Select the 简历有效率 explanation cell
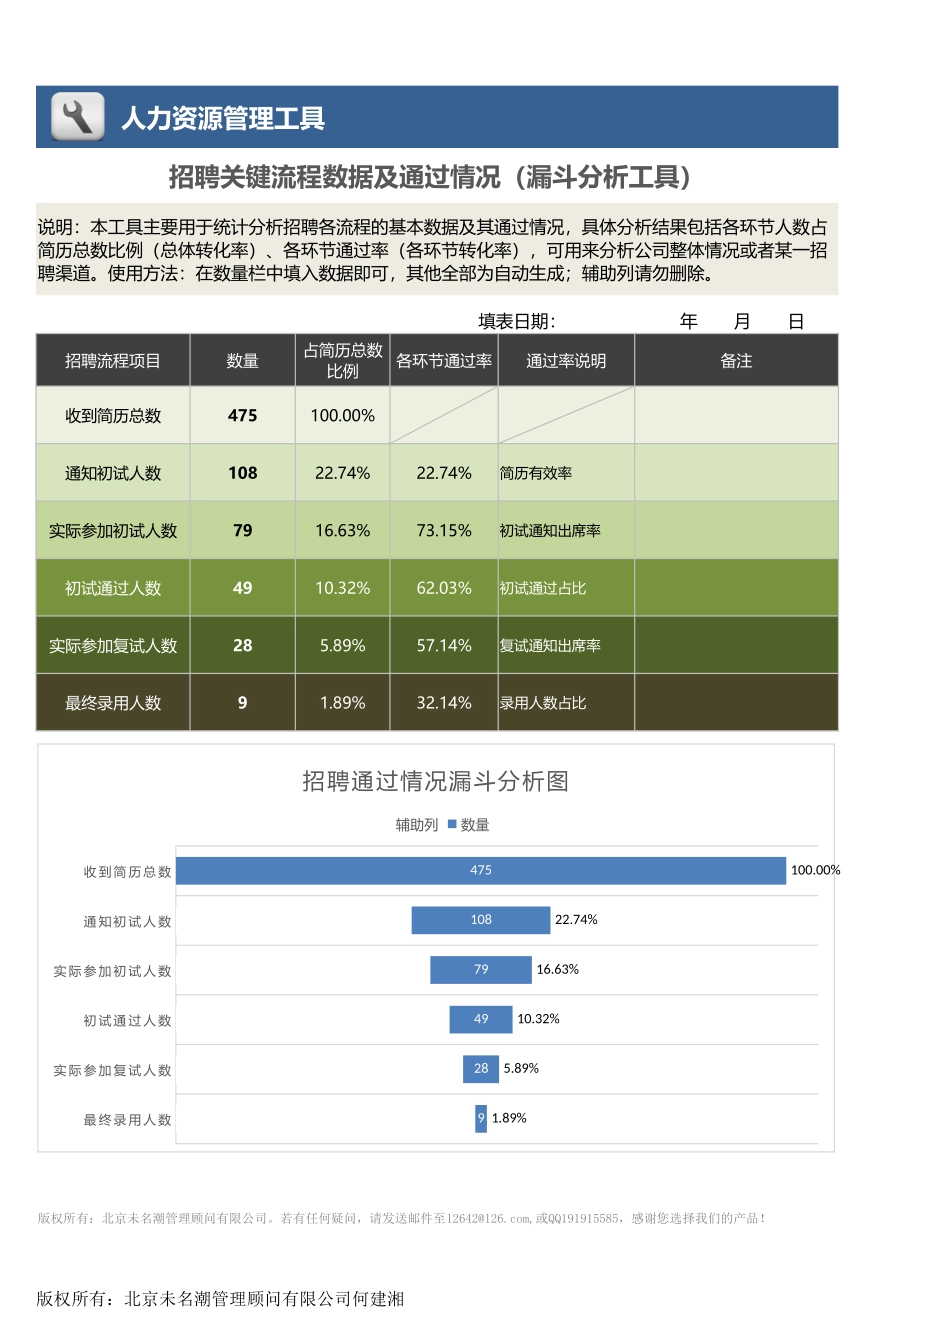Image resolution: width=950 pixels, height=1344 pixels. 566,473
